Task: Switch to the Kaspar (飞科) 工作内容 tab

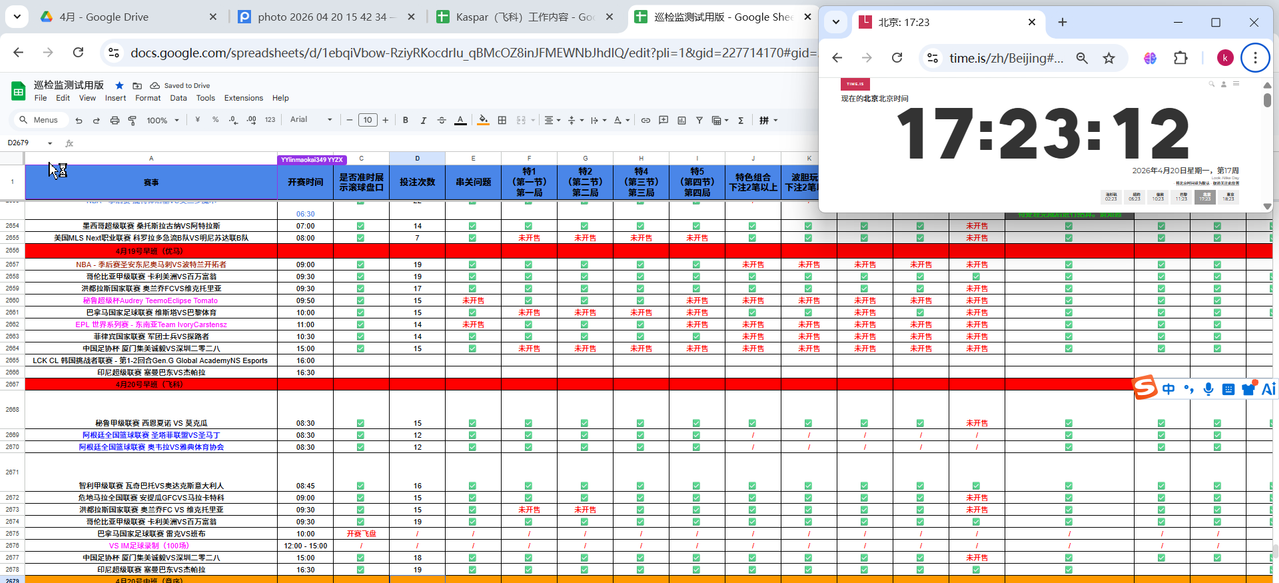Action: click(x=526, y=17)
